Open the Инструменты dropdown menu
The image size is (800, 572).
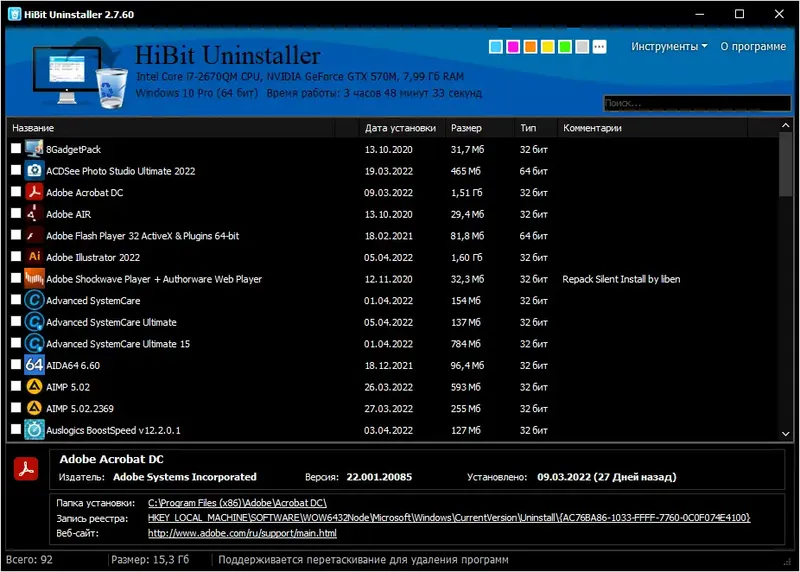click(669, 46)
